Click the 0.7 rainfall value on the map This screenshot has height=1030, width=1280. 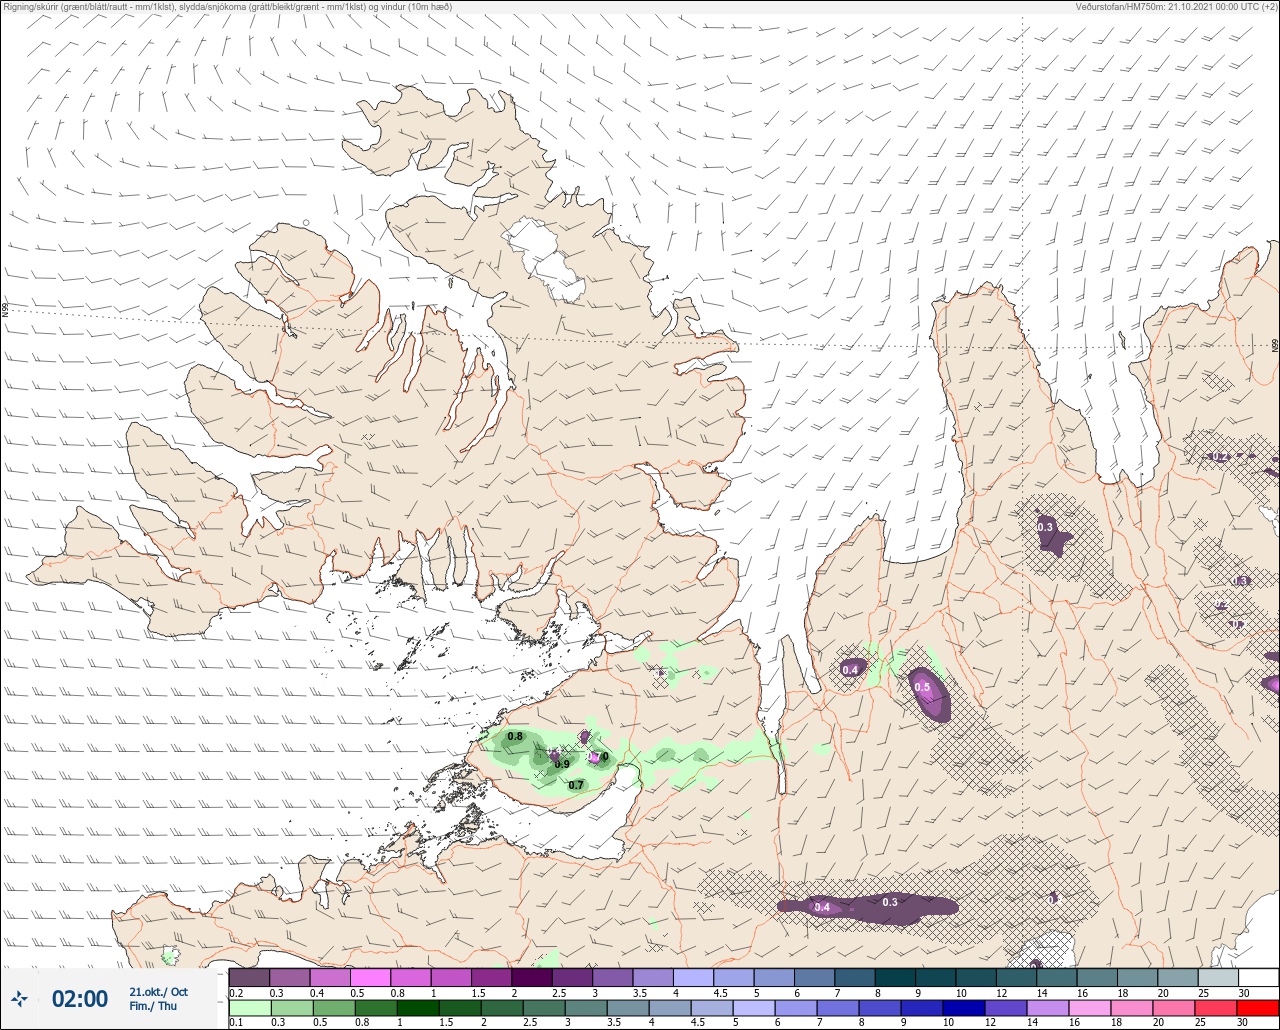pyautogui.click(x=576, y=785)
